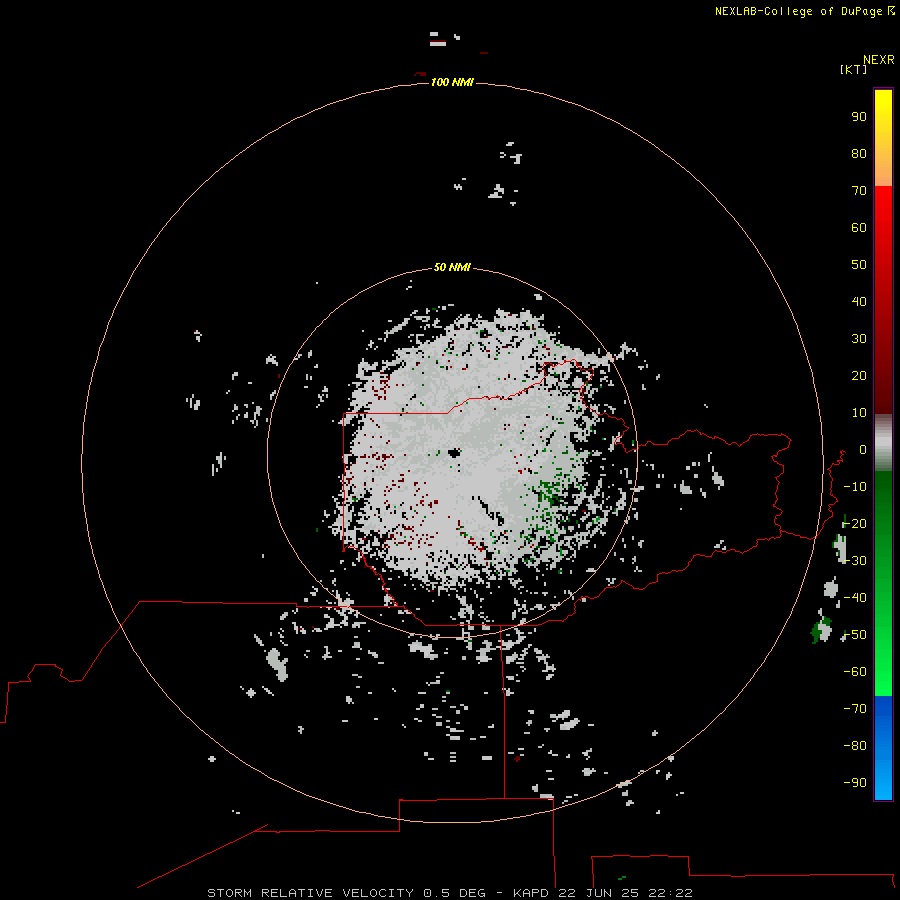Click the -40 knot scale label
The width and height of the screenshot is (900, 900).
click(x=855, y=598)
